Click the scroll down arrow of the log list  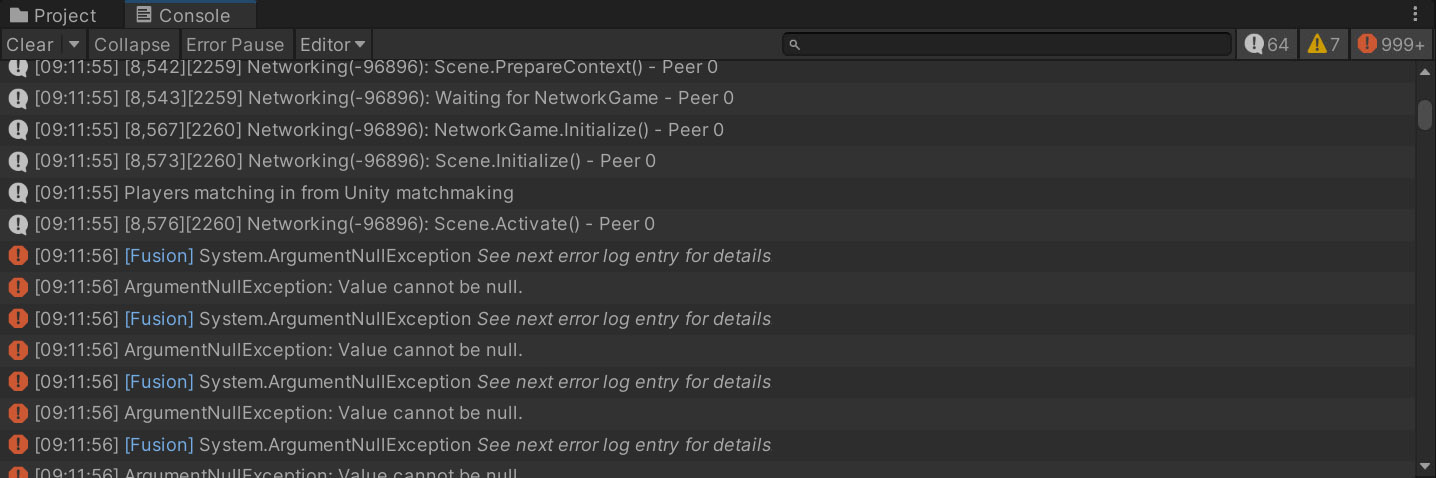(1425, 466)
